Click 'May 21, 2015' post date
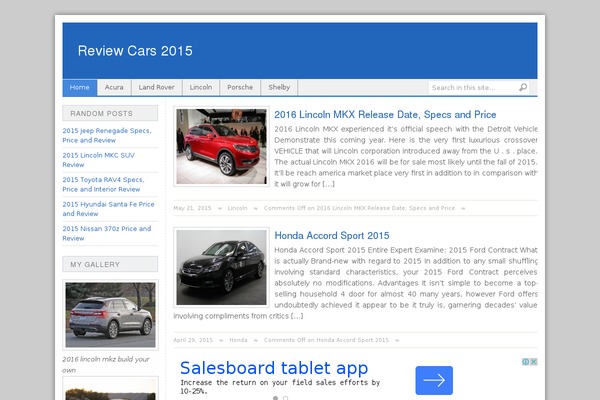600x400 pixels. tap(192, 208)
